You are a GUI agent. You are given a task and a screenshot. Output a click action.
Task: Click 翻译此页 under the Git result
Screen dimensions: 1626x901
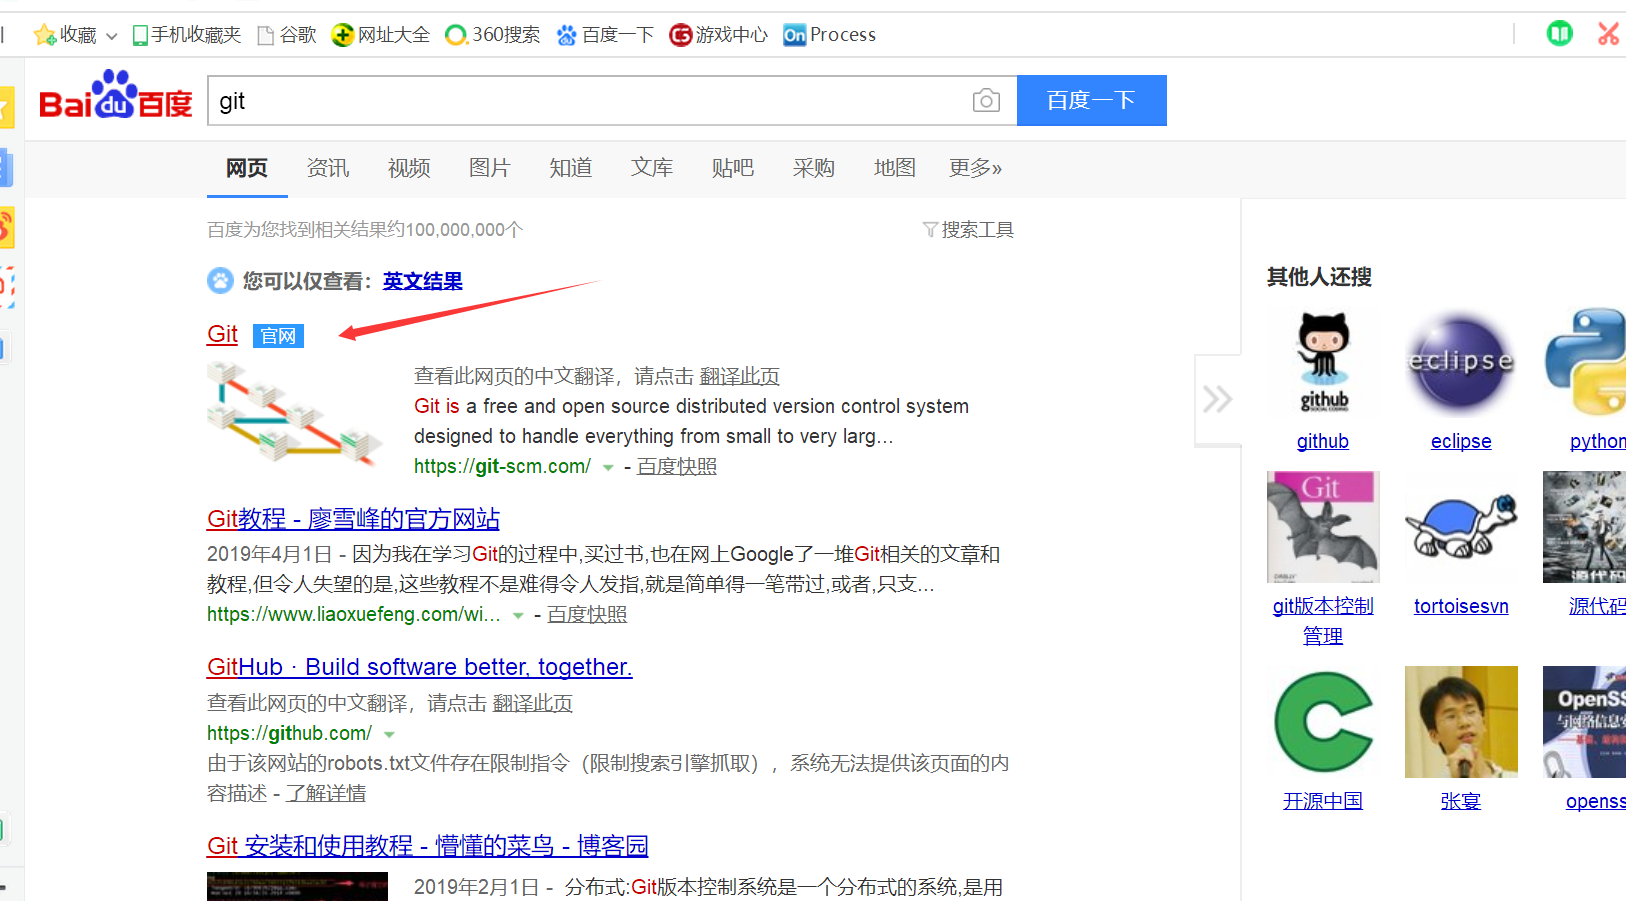pyautogui.click(x=740, y=377)
